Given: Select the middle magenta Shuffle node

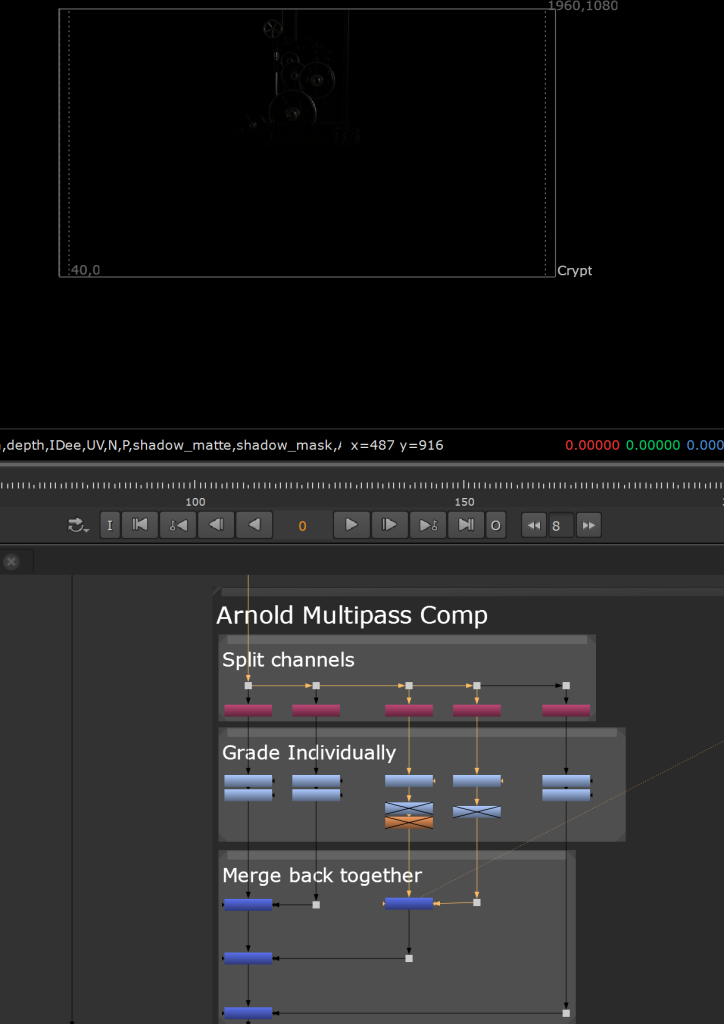Looking at the screenshot, I should tap(409, 711).
